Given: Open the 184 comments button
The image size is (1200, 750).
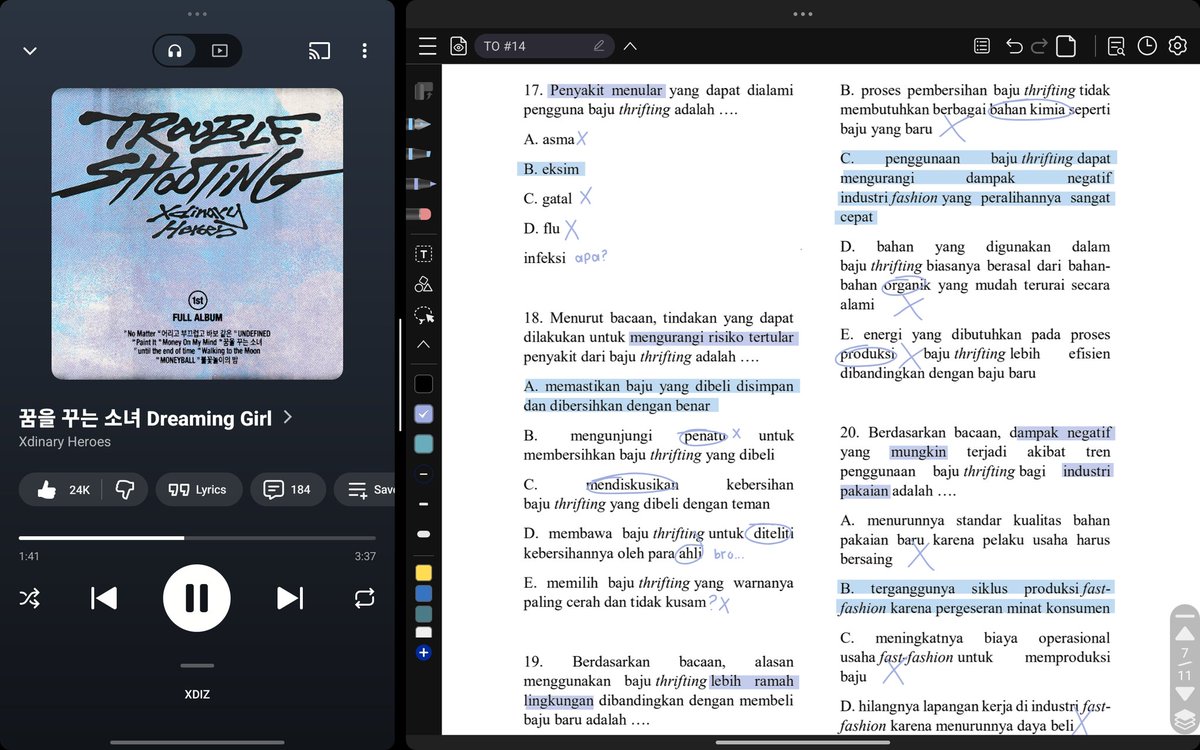Looking at the screenshot, I should pyautogui.click(x=287, y=490).
